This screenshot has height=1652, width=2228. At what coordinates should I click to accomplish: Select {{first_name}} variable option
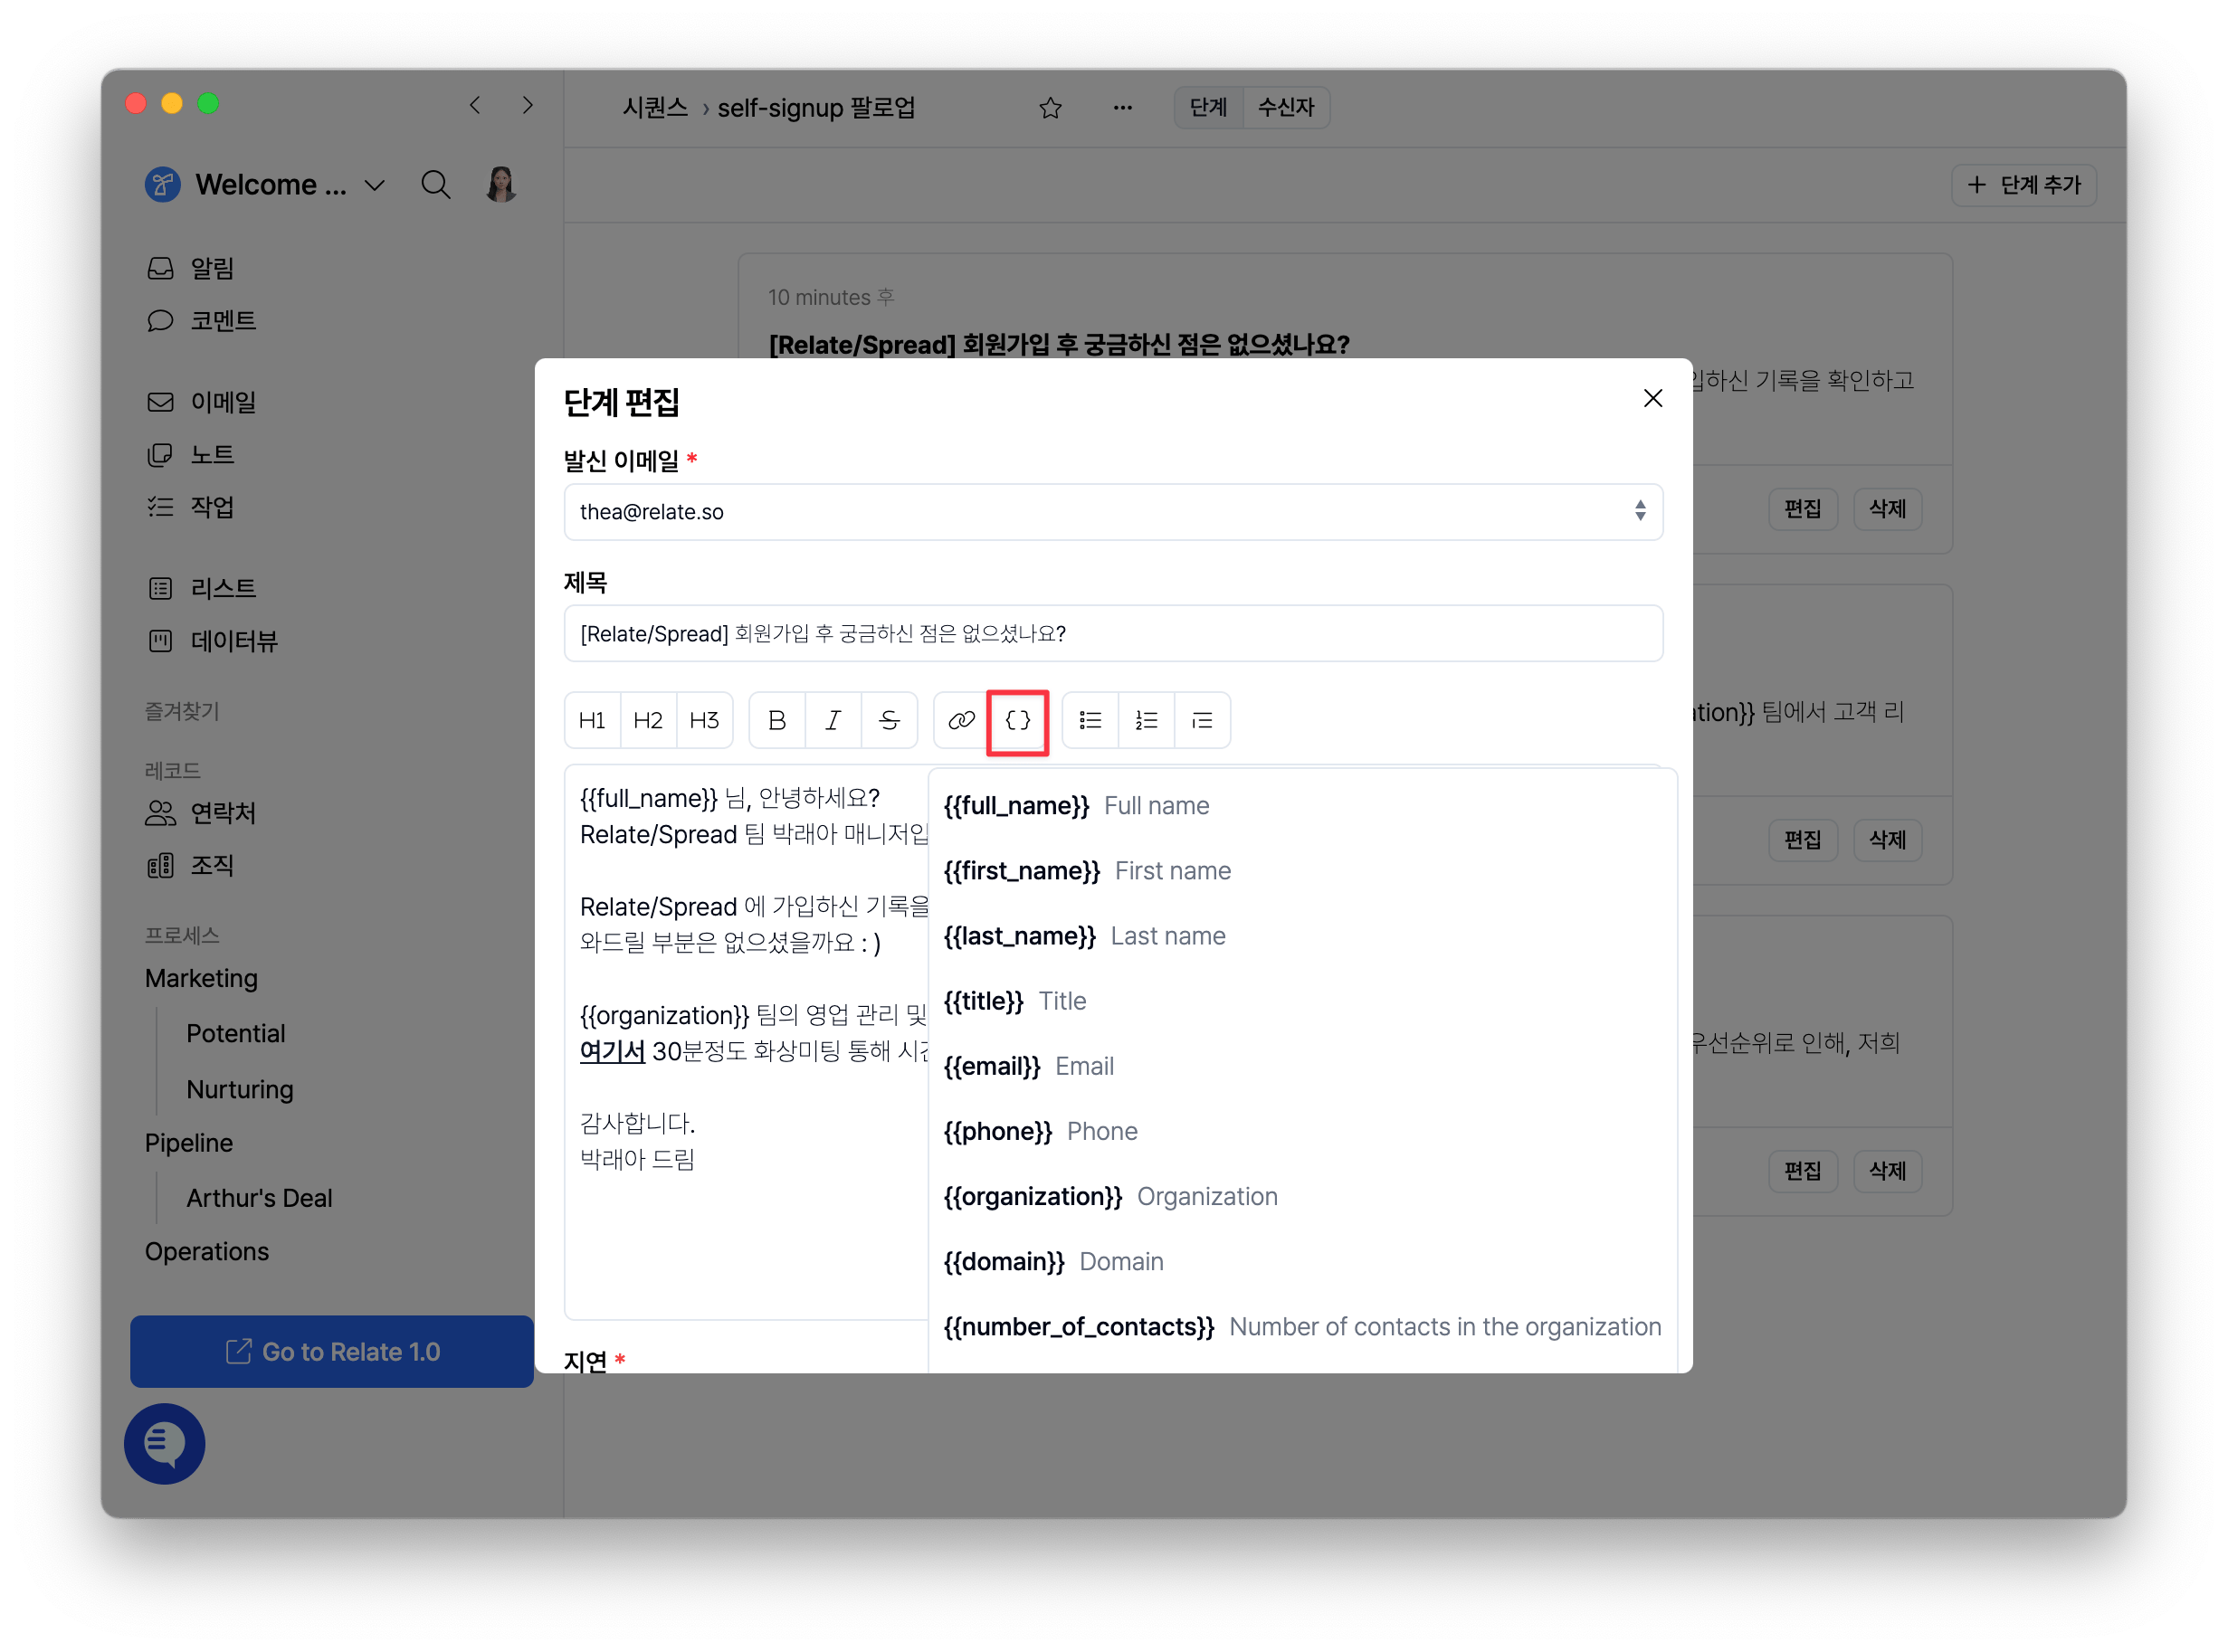1303,871
